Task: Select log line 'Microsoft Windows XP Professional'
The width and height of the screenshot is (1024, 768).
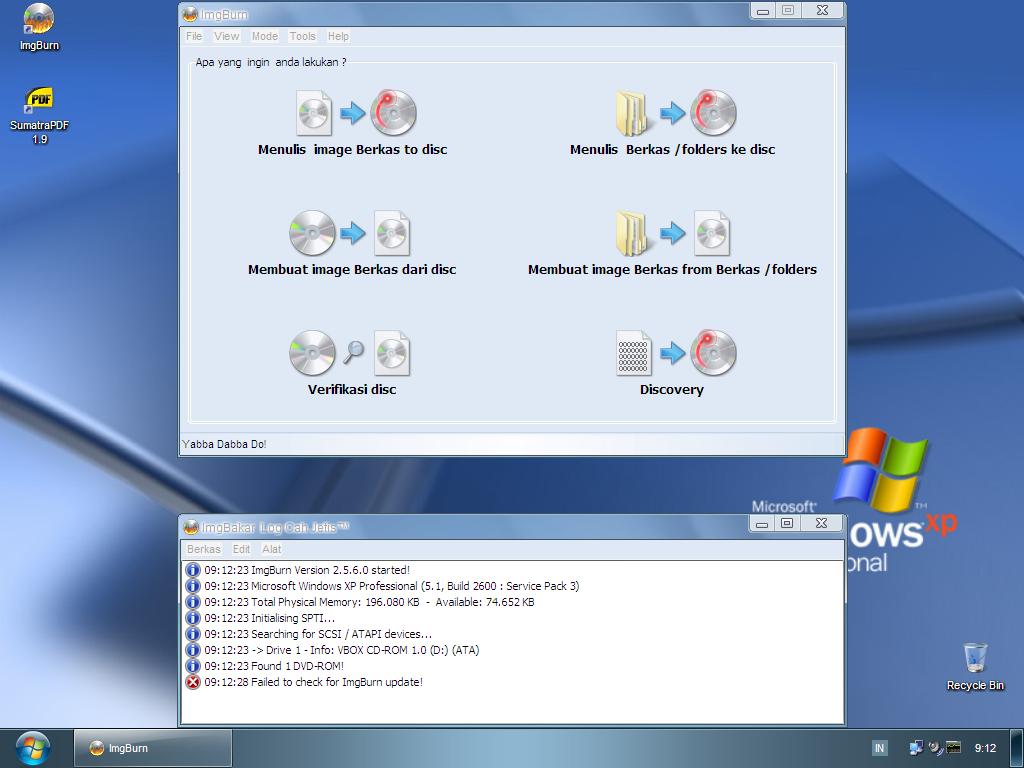Action: point(392,586)
